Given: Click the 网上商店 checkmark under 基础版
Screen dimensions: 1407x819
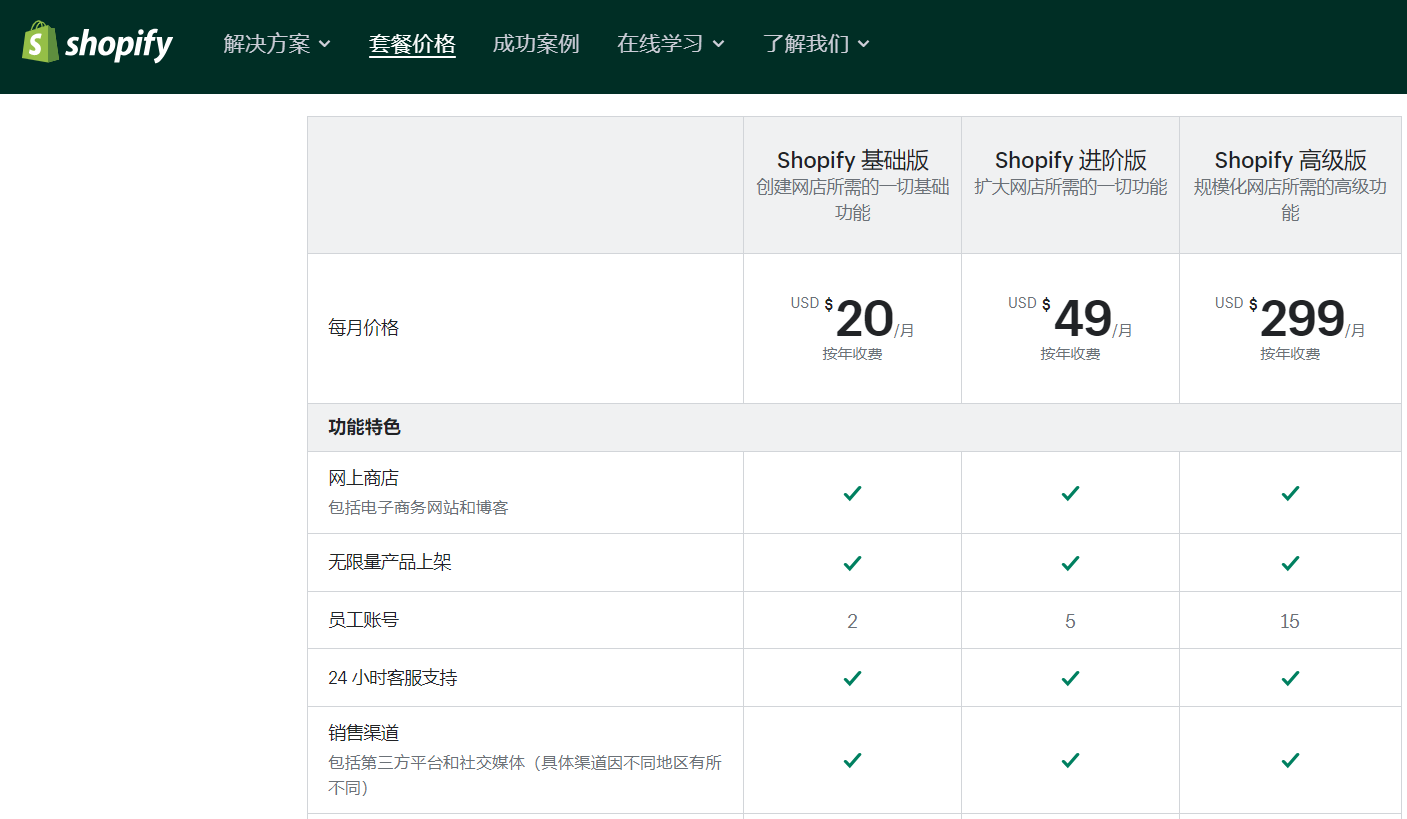Looking at the screenshot, I should [851, 493].
